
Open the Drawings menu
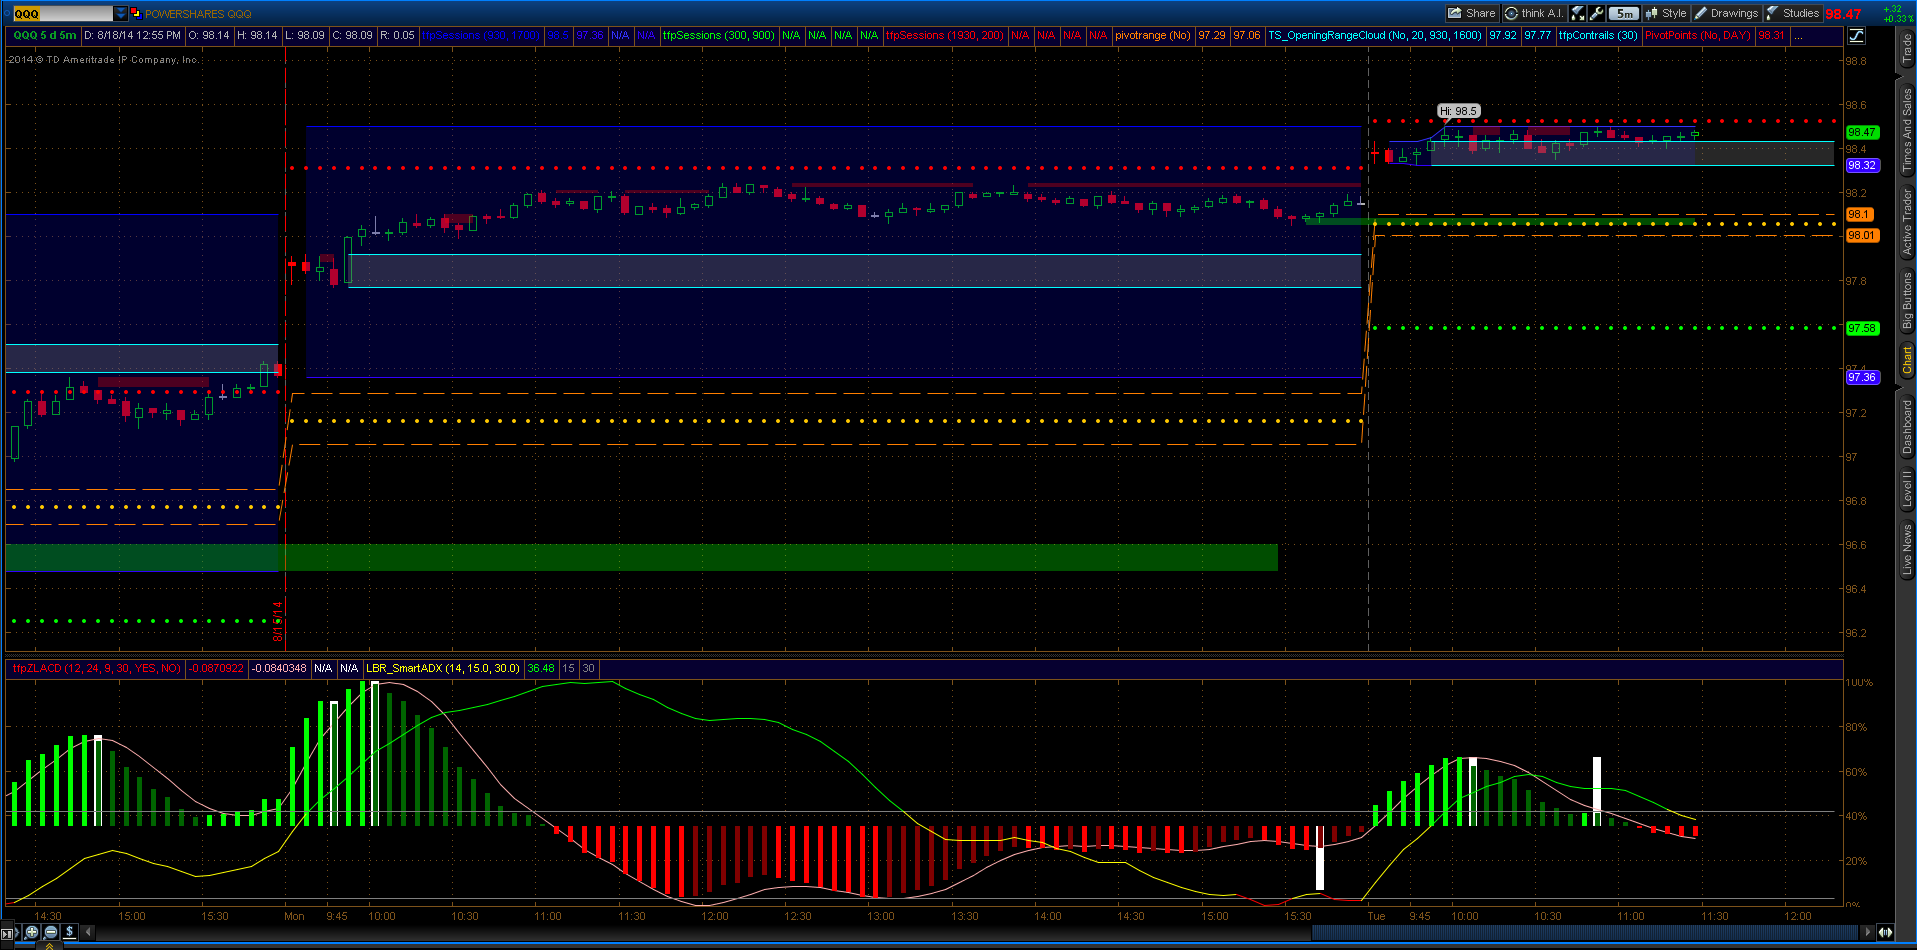click(x=1726, y=13)
